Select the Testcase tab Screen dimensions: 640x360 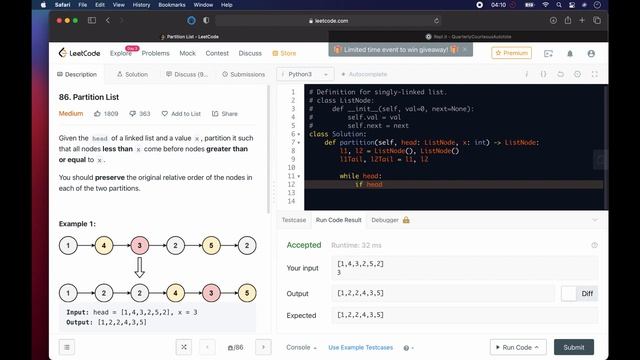pos(294,220)
